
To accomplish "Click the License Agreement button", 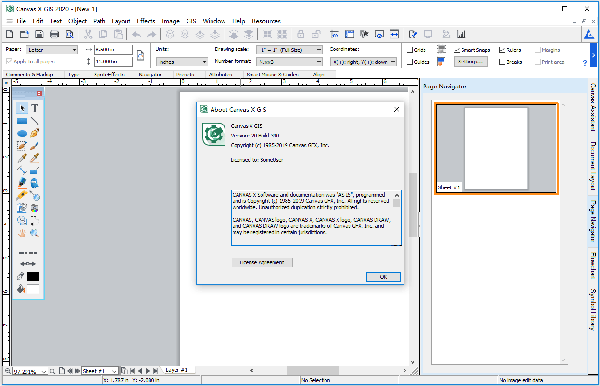I will point(262,262).
